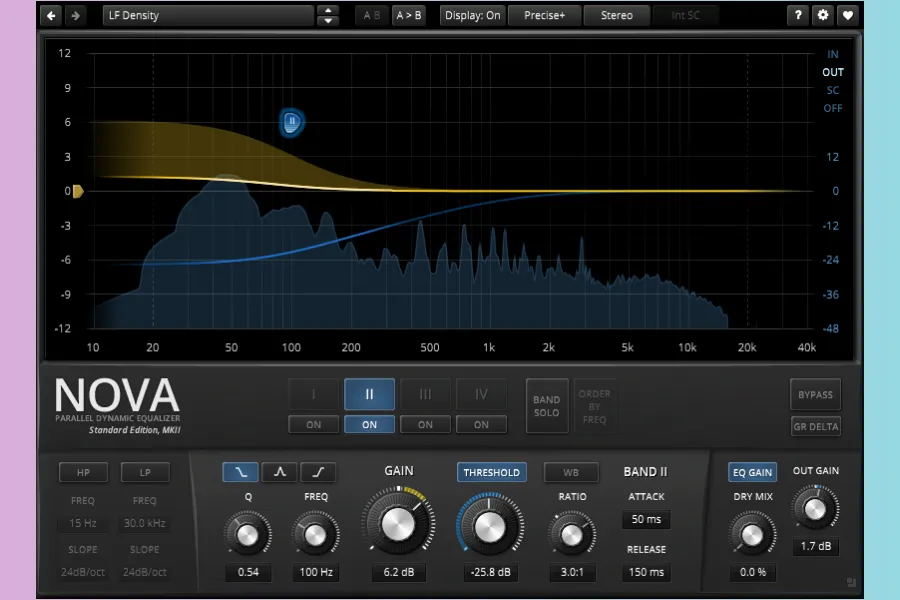This screenshot has width=900, height=600.
Task: Select the Band IV tab
Action: pyautogui.click(x=482, y=394)
